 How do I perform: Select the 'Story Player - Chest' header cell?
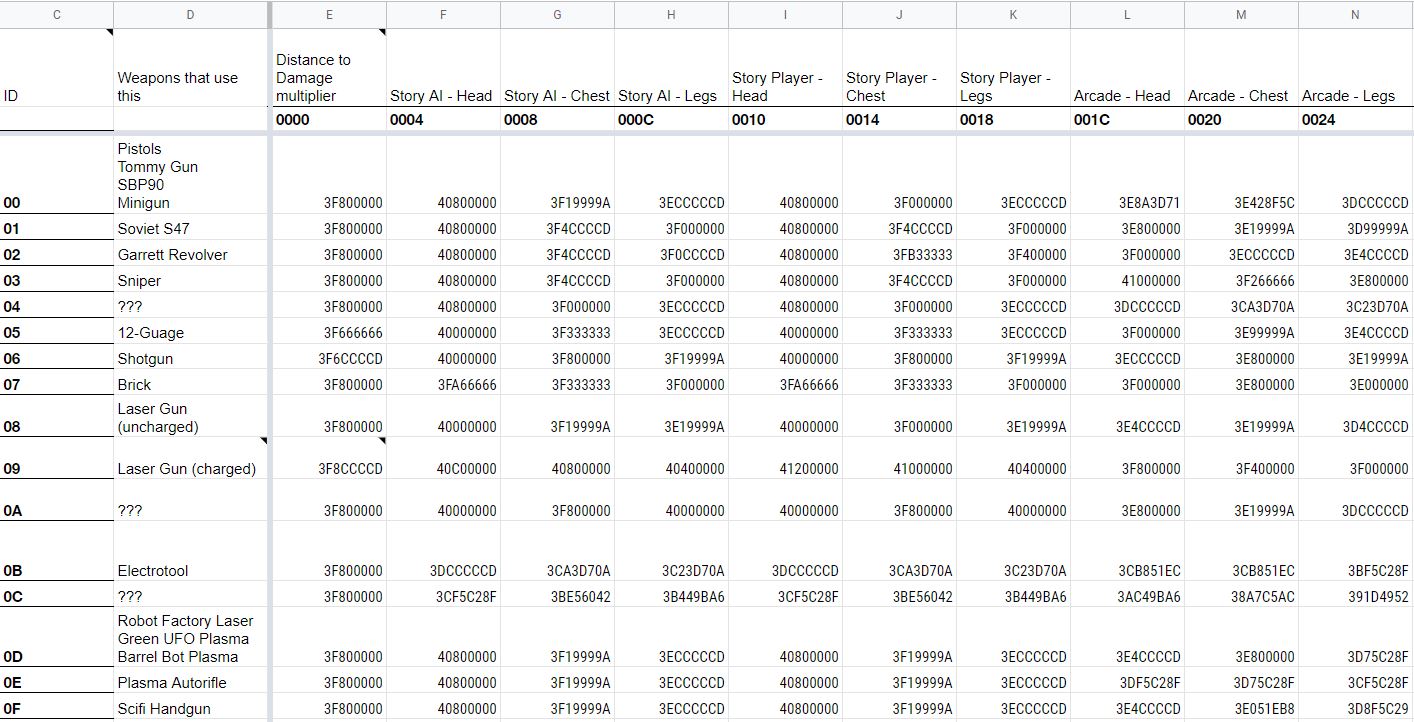[899, 67]
